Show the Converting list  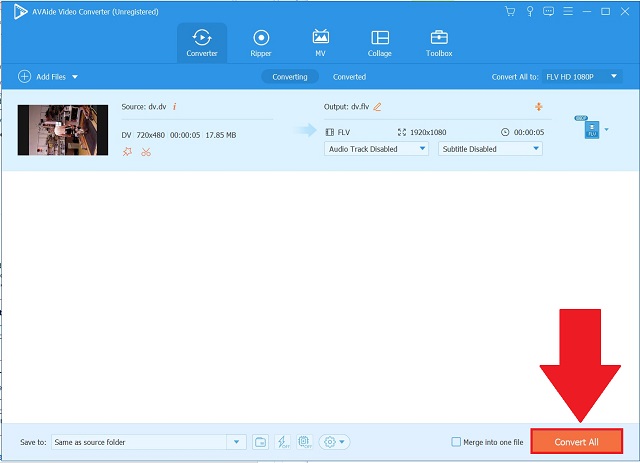point(290,77)
